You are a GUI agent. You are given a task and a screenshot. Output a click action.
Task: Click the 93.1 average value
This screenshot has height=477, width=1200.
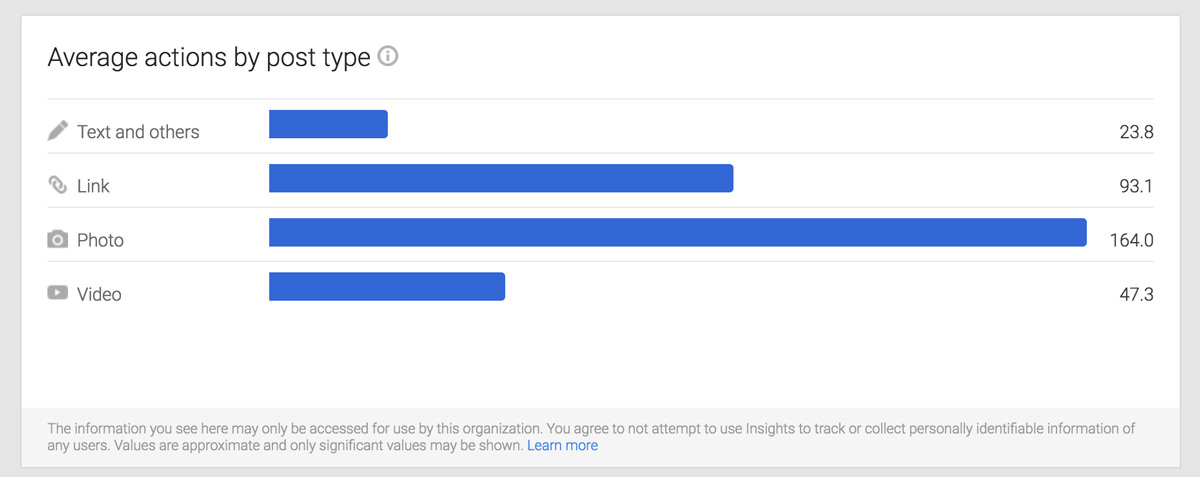pos(1136,186)
